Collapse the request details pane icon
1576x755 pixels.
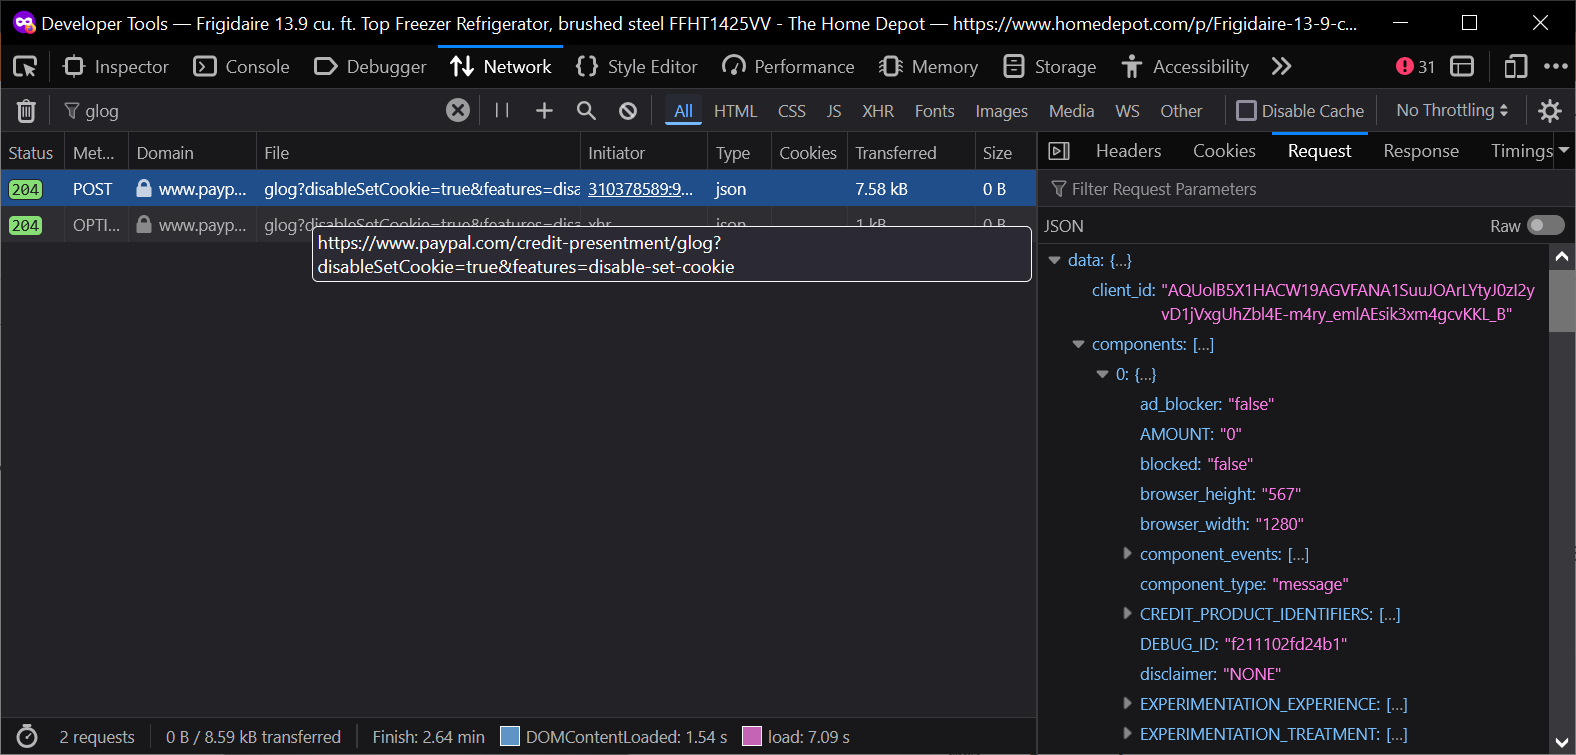click(x=1059, y=151)
